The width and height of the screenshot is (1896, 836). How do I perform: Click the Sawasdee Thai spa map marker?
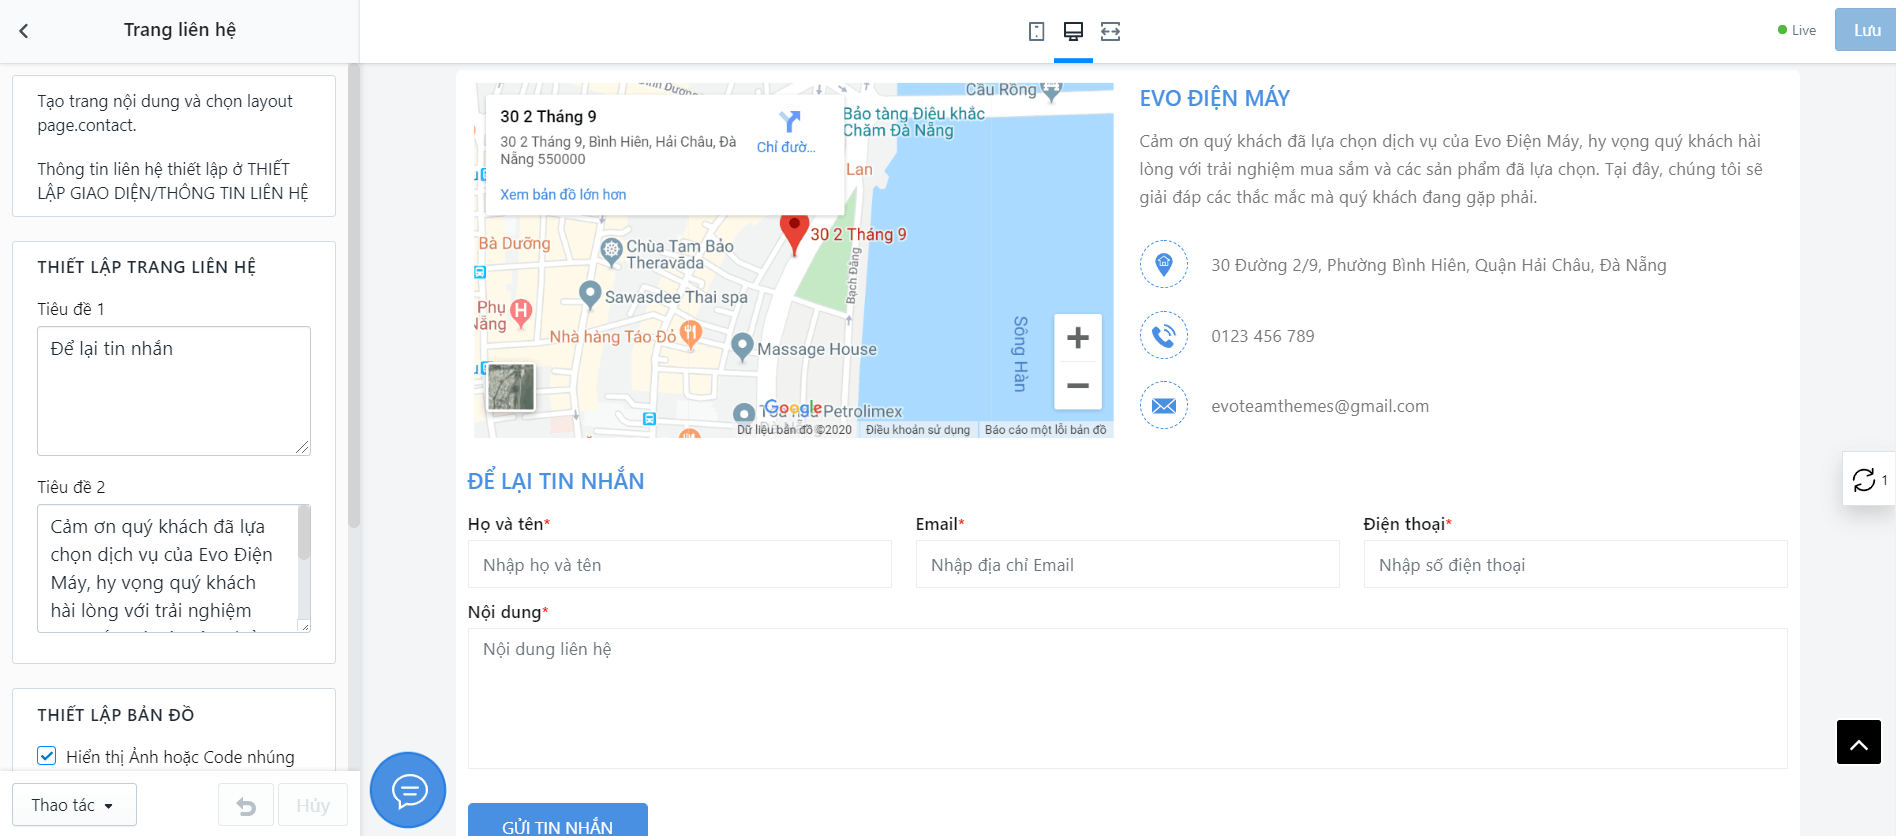(590, 294)
